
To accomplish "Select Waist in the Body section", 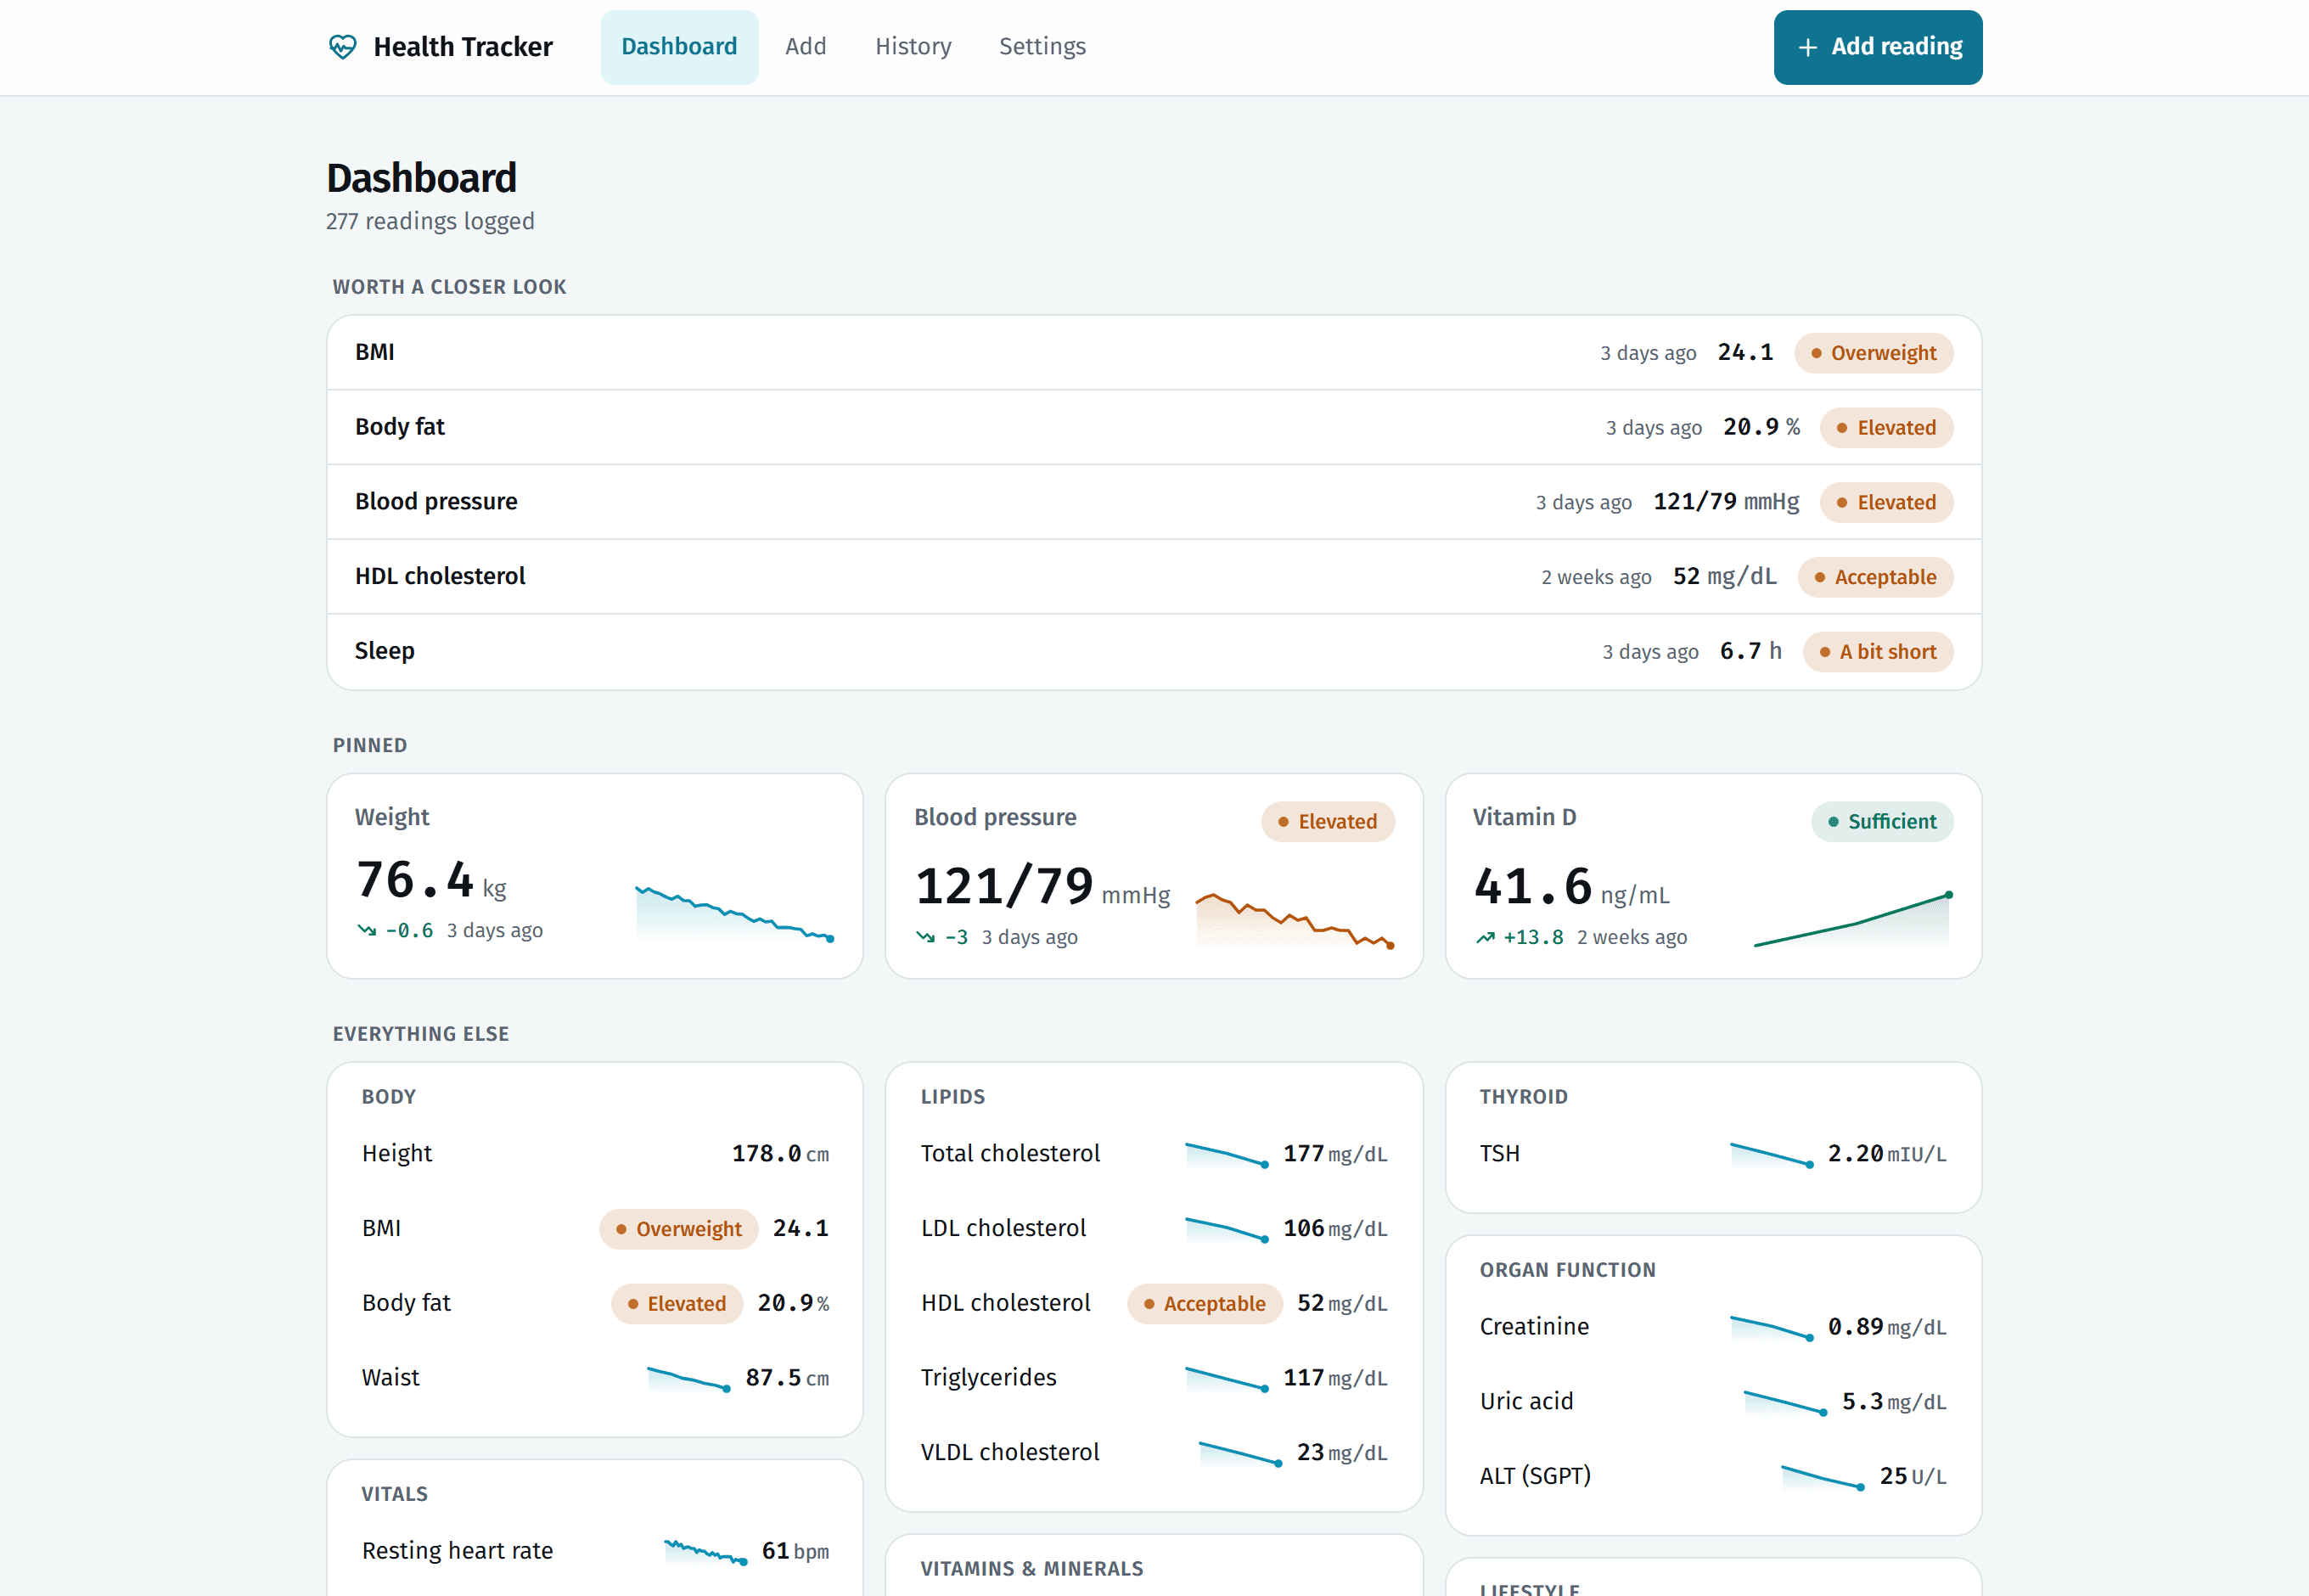I will [595, 1378].
